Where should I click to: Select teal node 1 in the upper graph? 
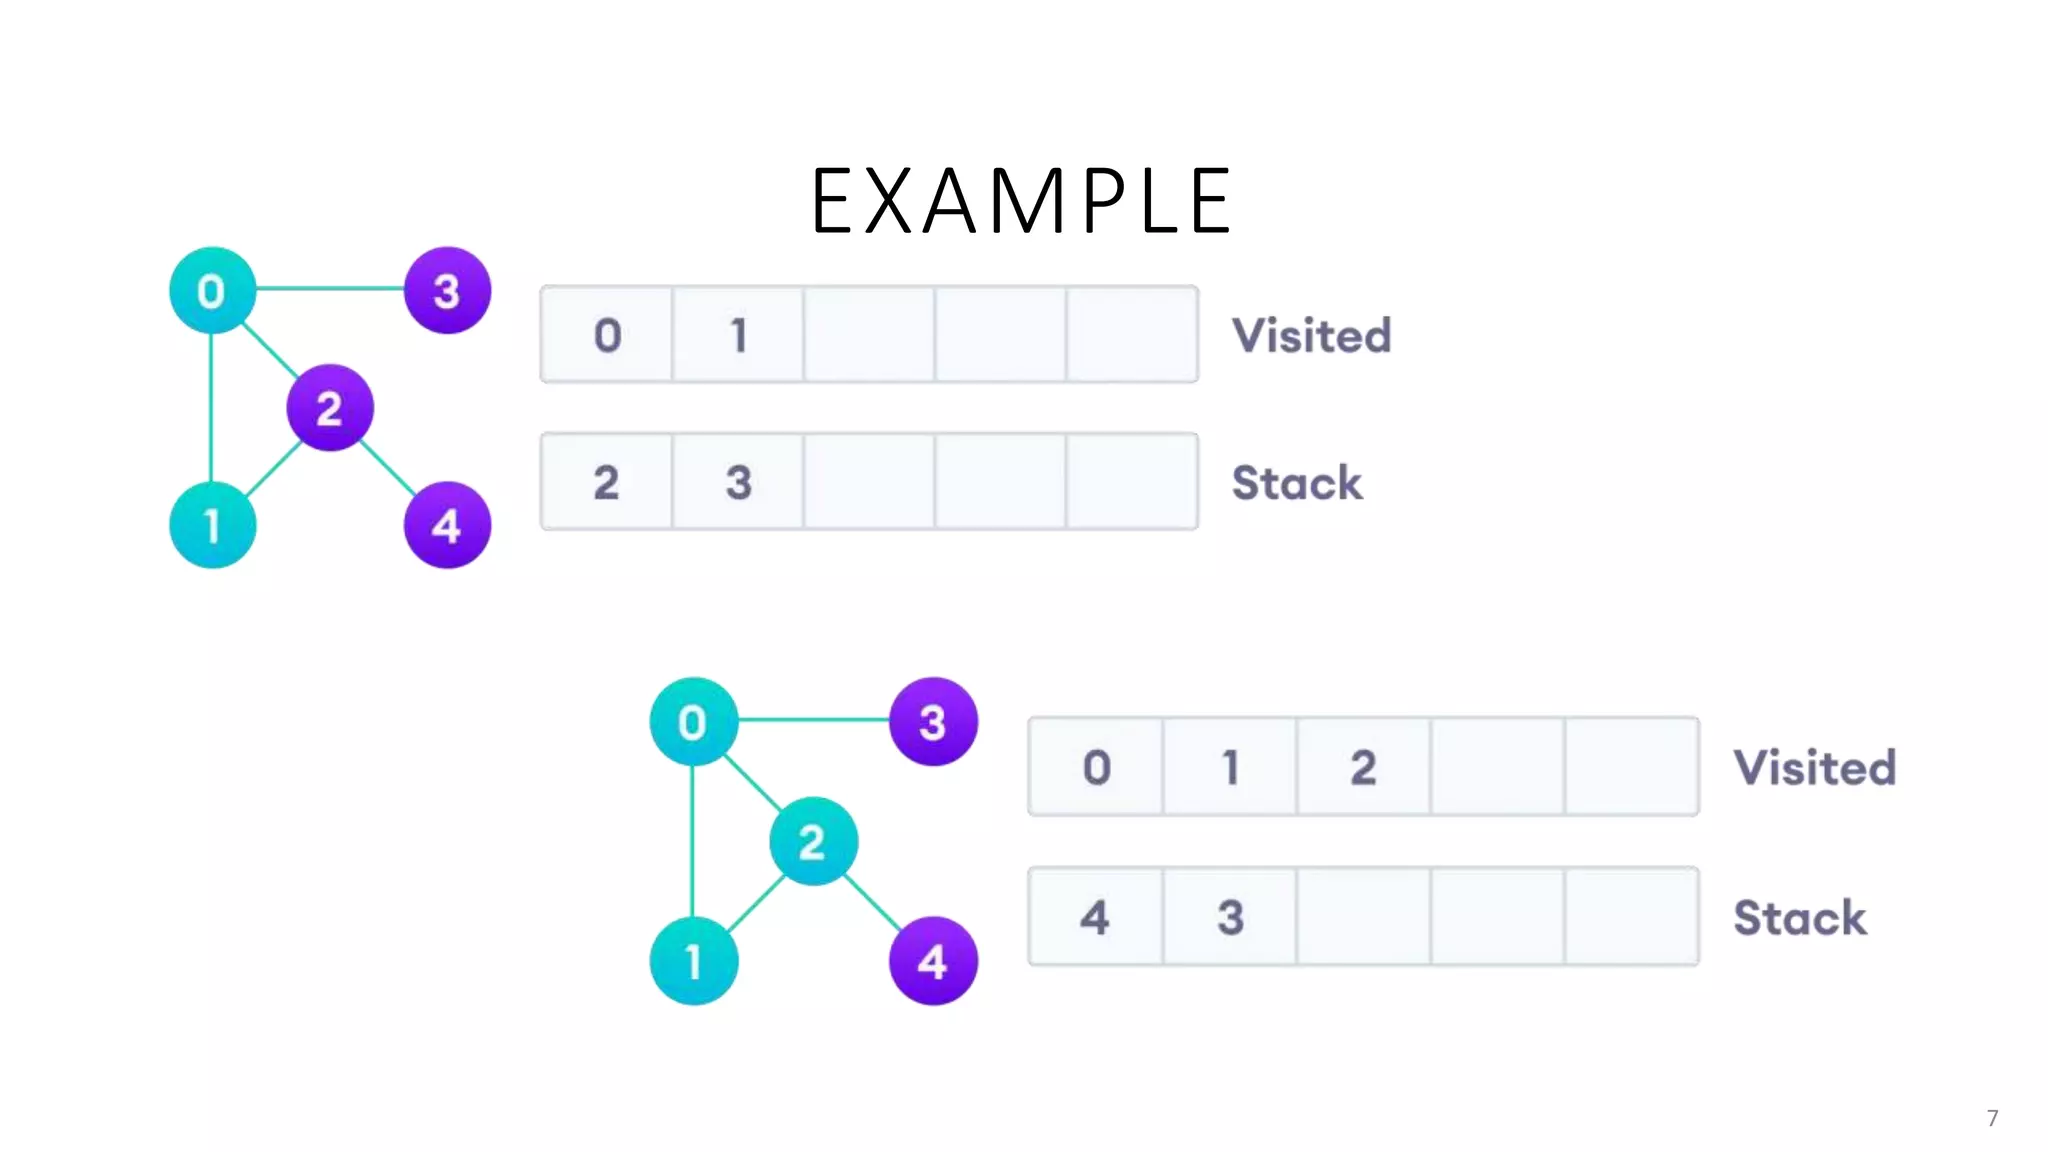(212, 525)
